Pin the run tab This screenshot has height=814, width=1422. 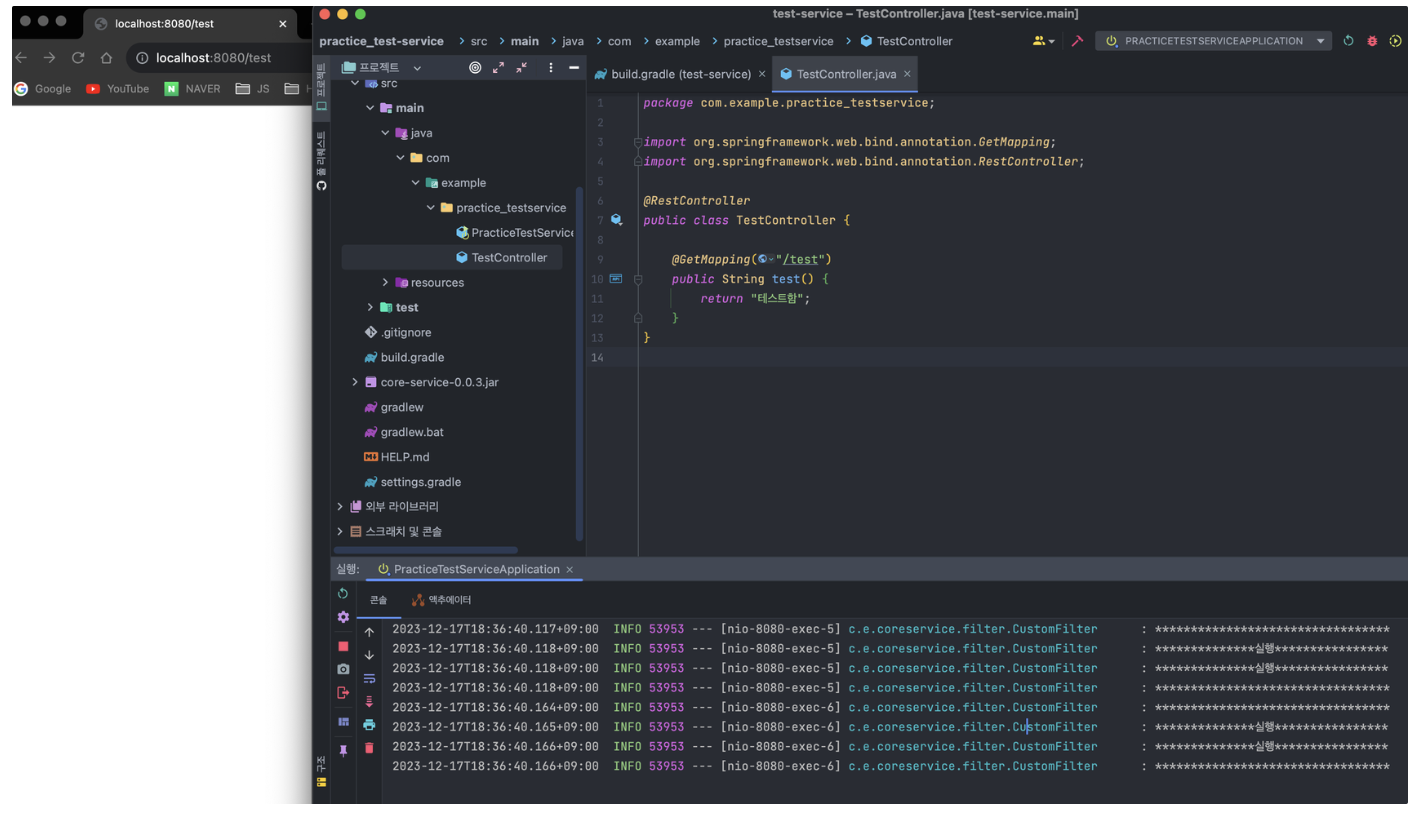[x=343, y=750]
